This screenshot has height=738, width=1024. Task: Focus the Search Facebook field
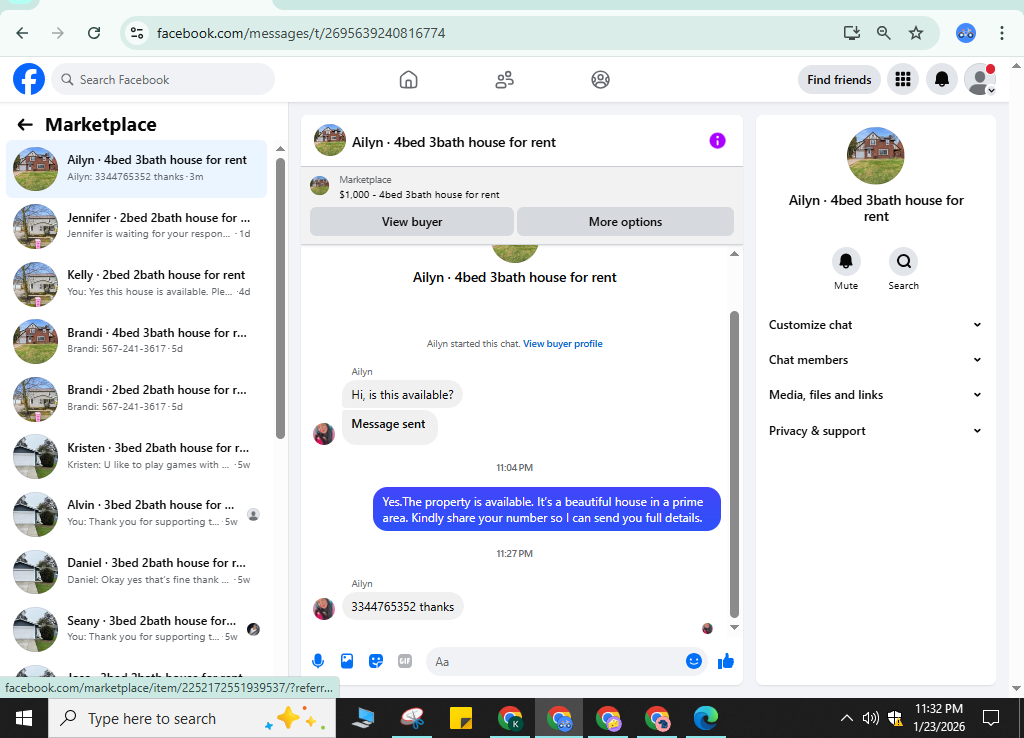(163, 80)
